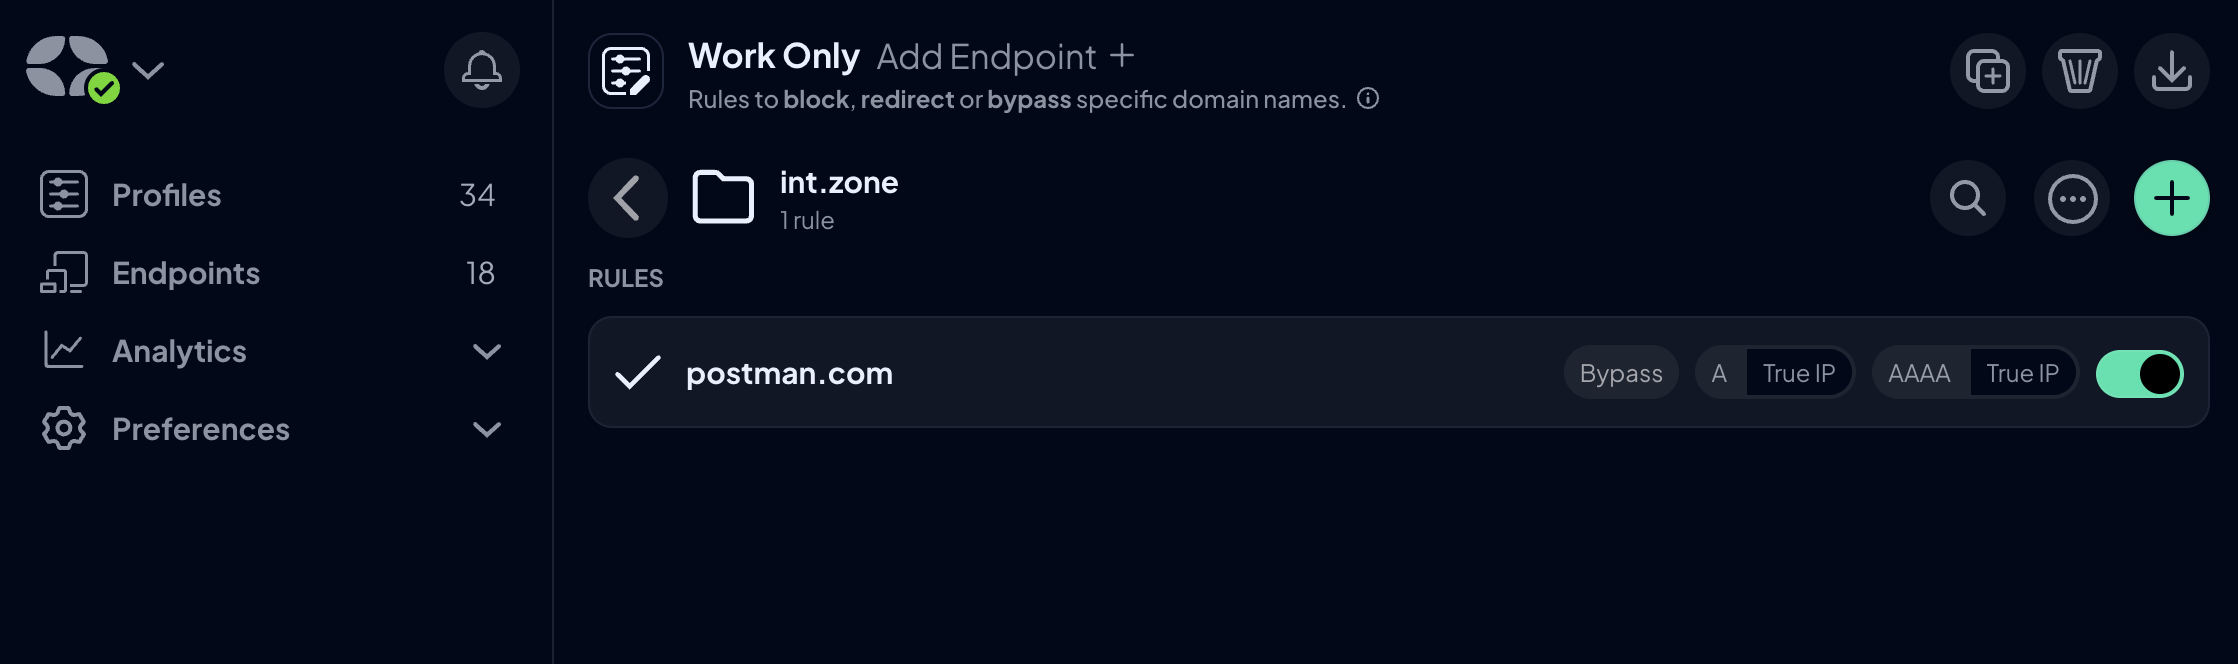Click the green plus add rule button
2238x664 pixels.
[x=2171, y=198]
